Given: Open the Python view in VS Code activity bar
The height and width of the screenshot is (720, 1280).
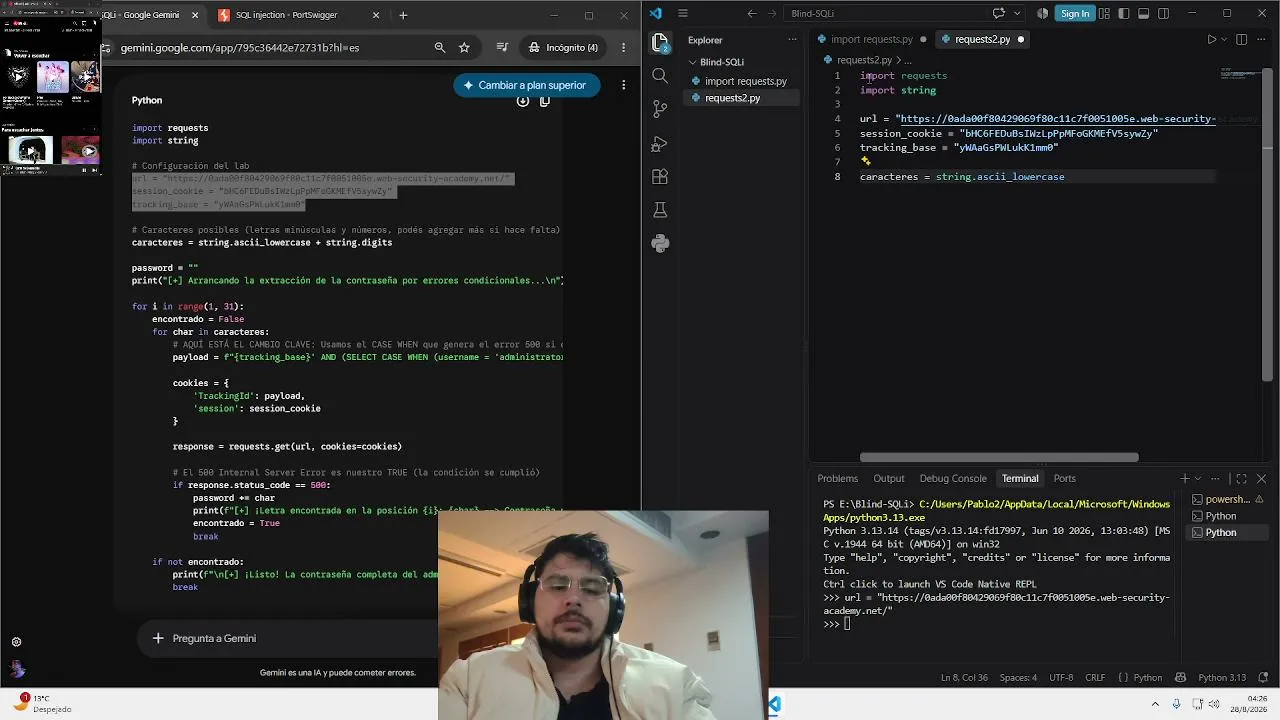Looking at the screenshot, I should pos(660,243).
